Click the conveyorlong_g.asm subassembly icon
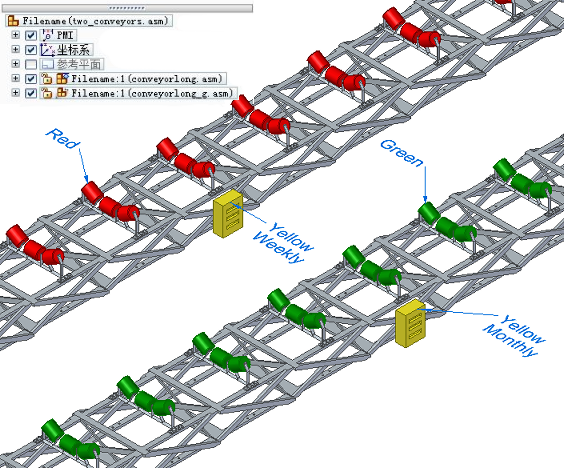Screen dimensions: 564x468 pos(63,93)
